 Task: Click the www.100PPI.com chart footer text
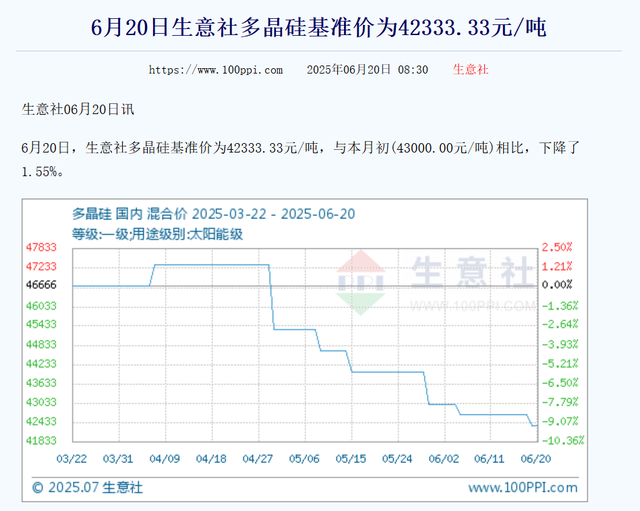pyautogui.click(x=523, y=488)
